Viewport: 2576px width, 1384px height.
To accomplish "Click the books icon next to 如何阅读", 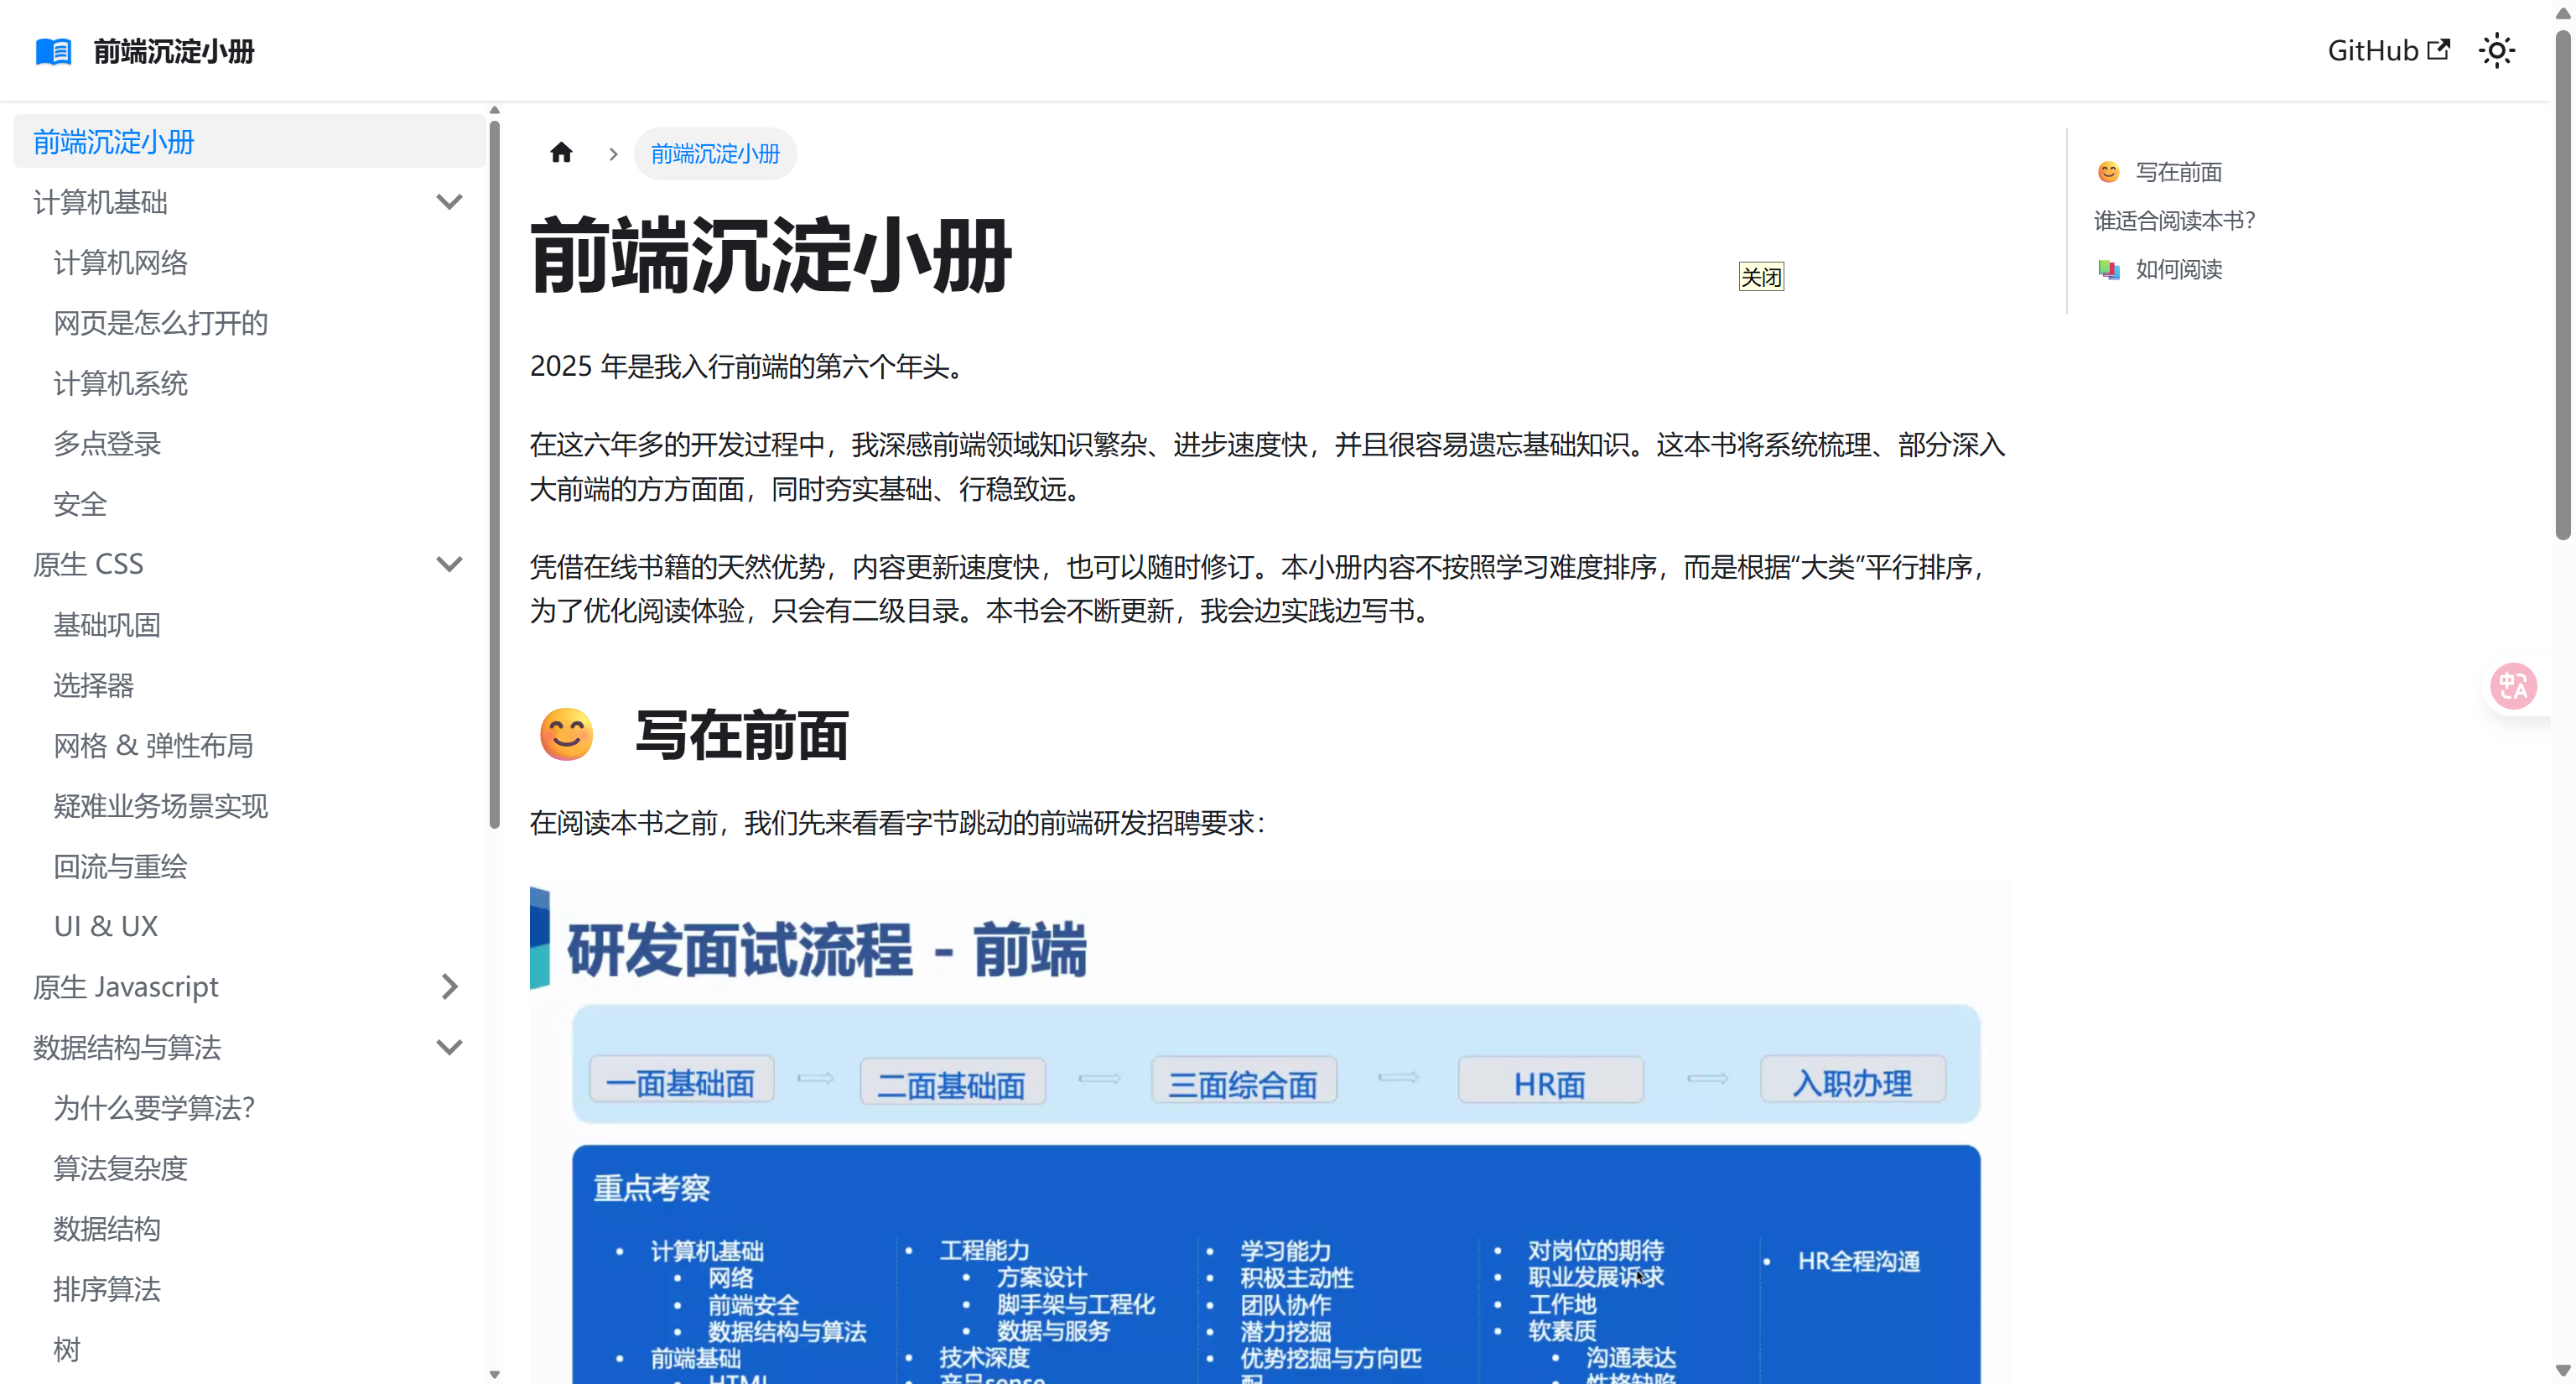I will 2108,269.
